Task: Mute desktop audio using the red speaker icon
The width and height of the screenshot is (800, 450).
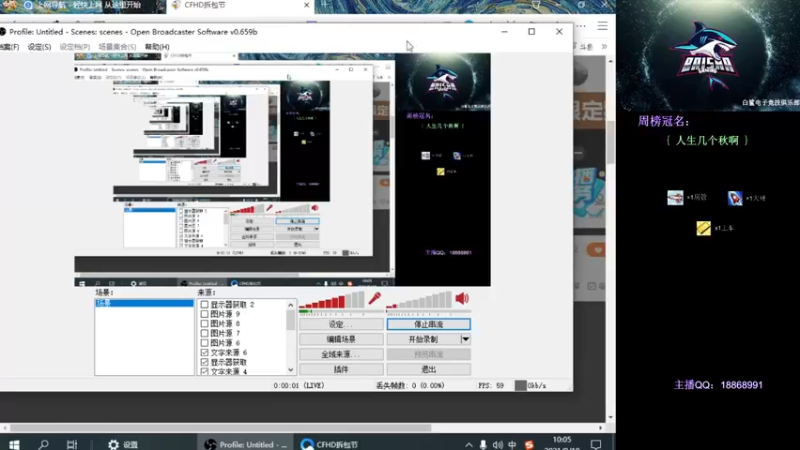Action: 462,298
